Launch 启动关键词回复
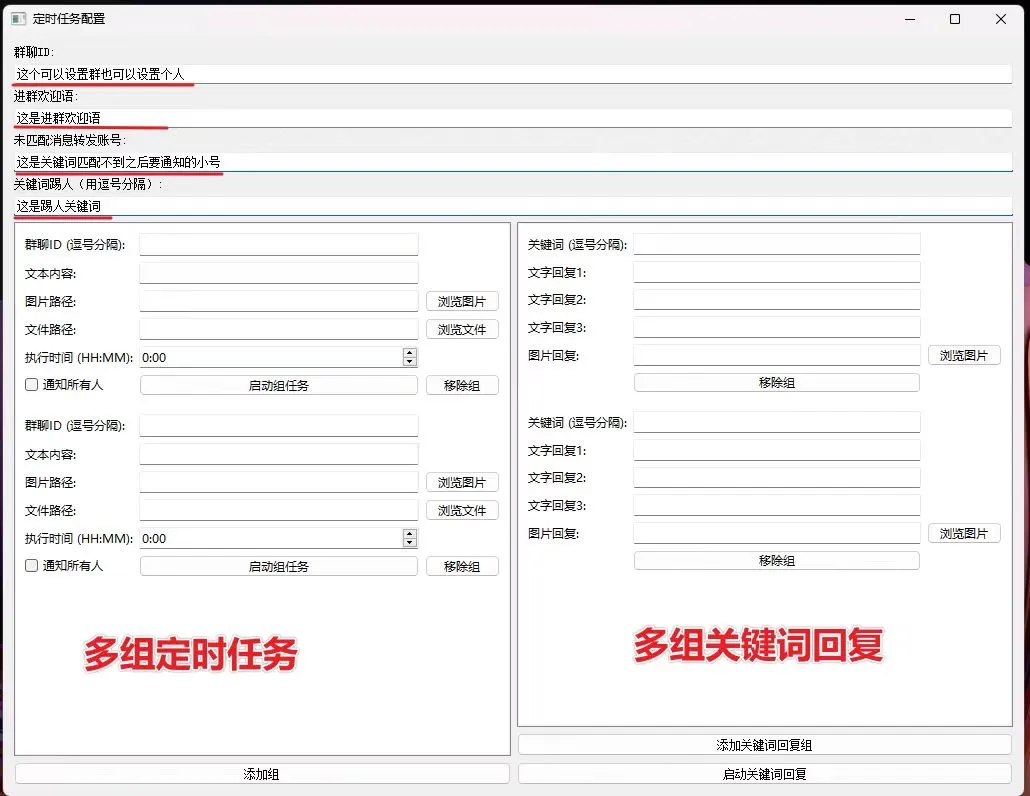1030x796 pixels. (764, 774)
